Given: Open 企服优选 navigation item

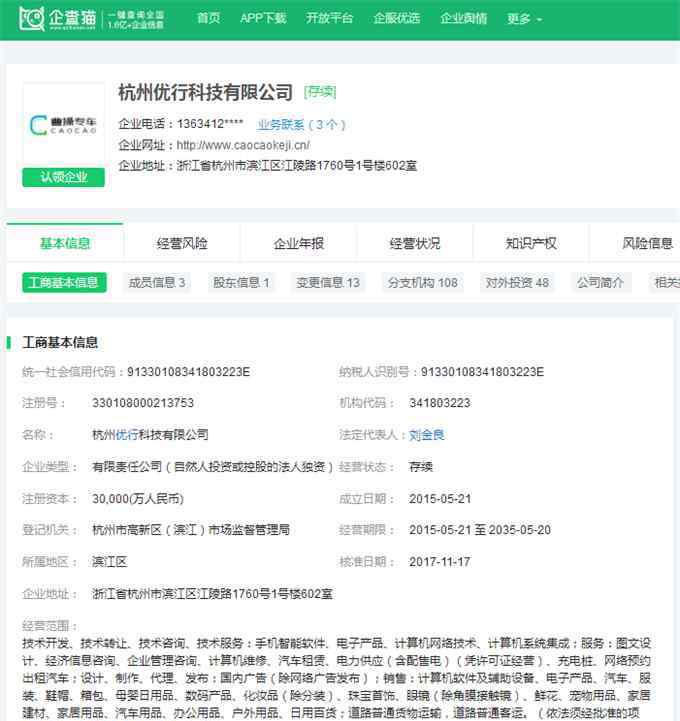Looking at the screenshot, I should click(396, 18).
